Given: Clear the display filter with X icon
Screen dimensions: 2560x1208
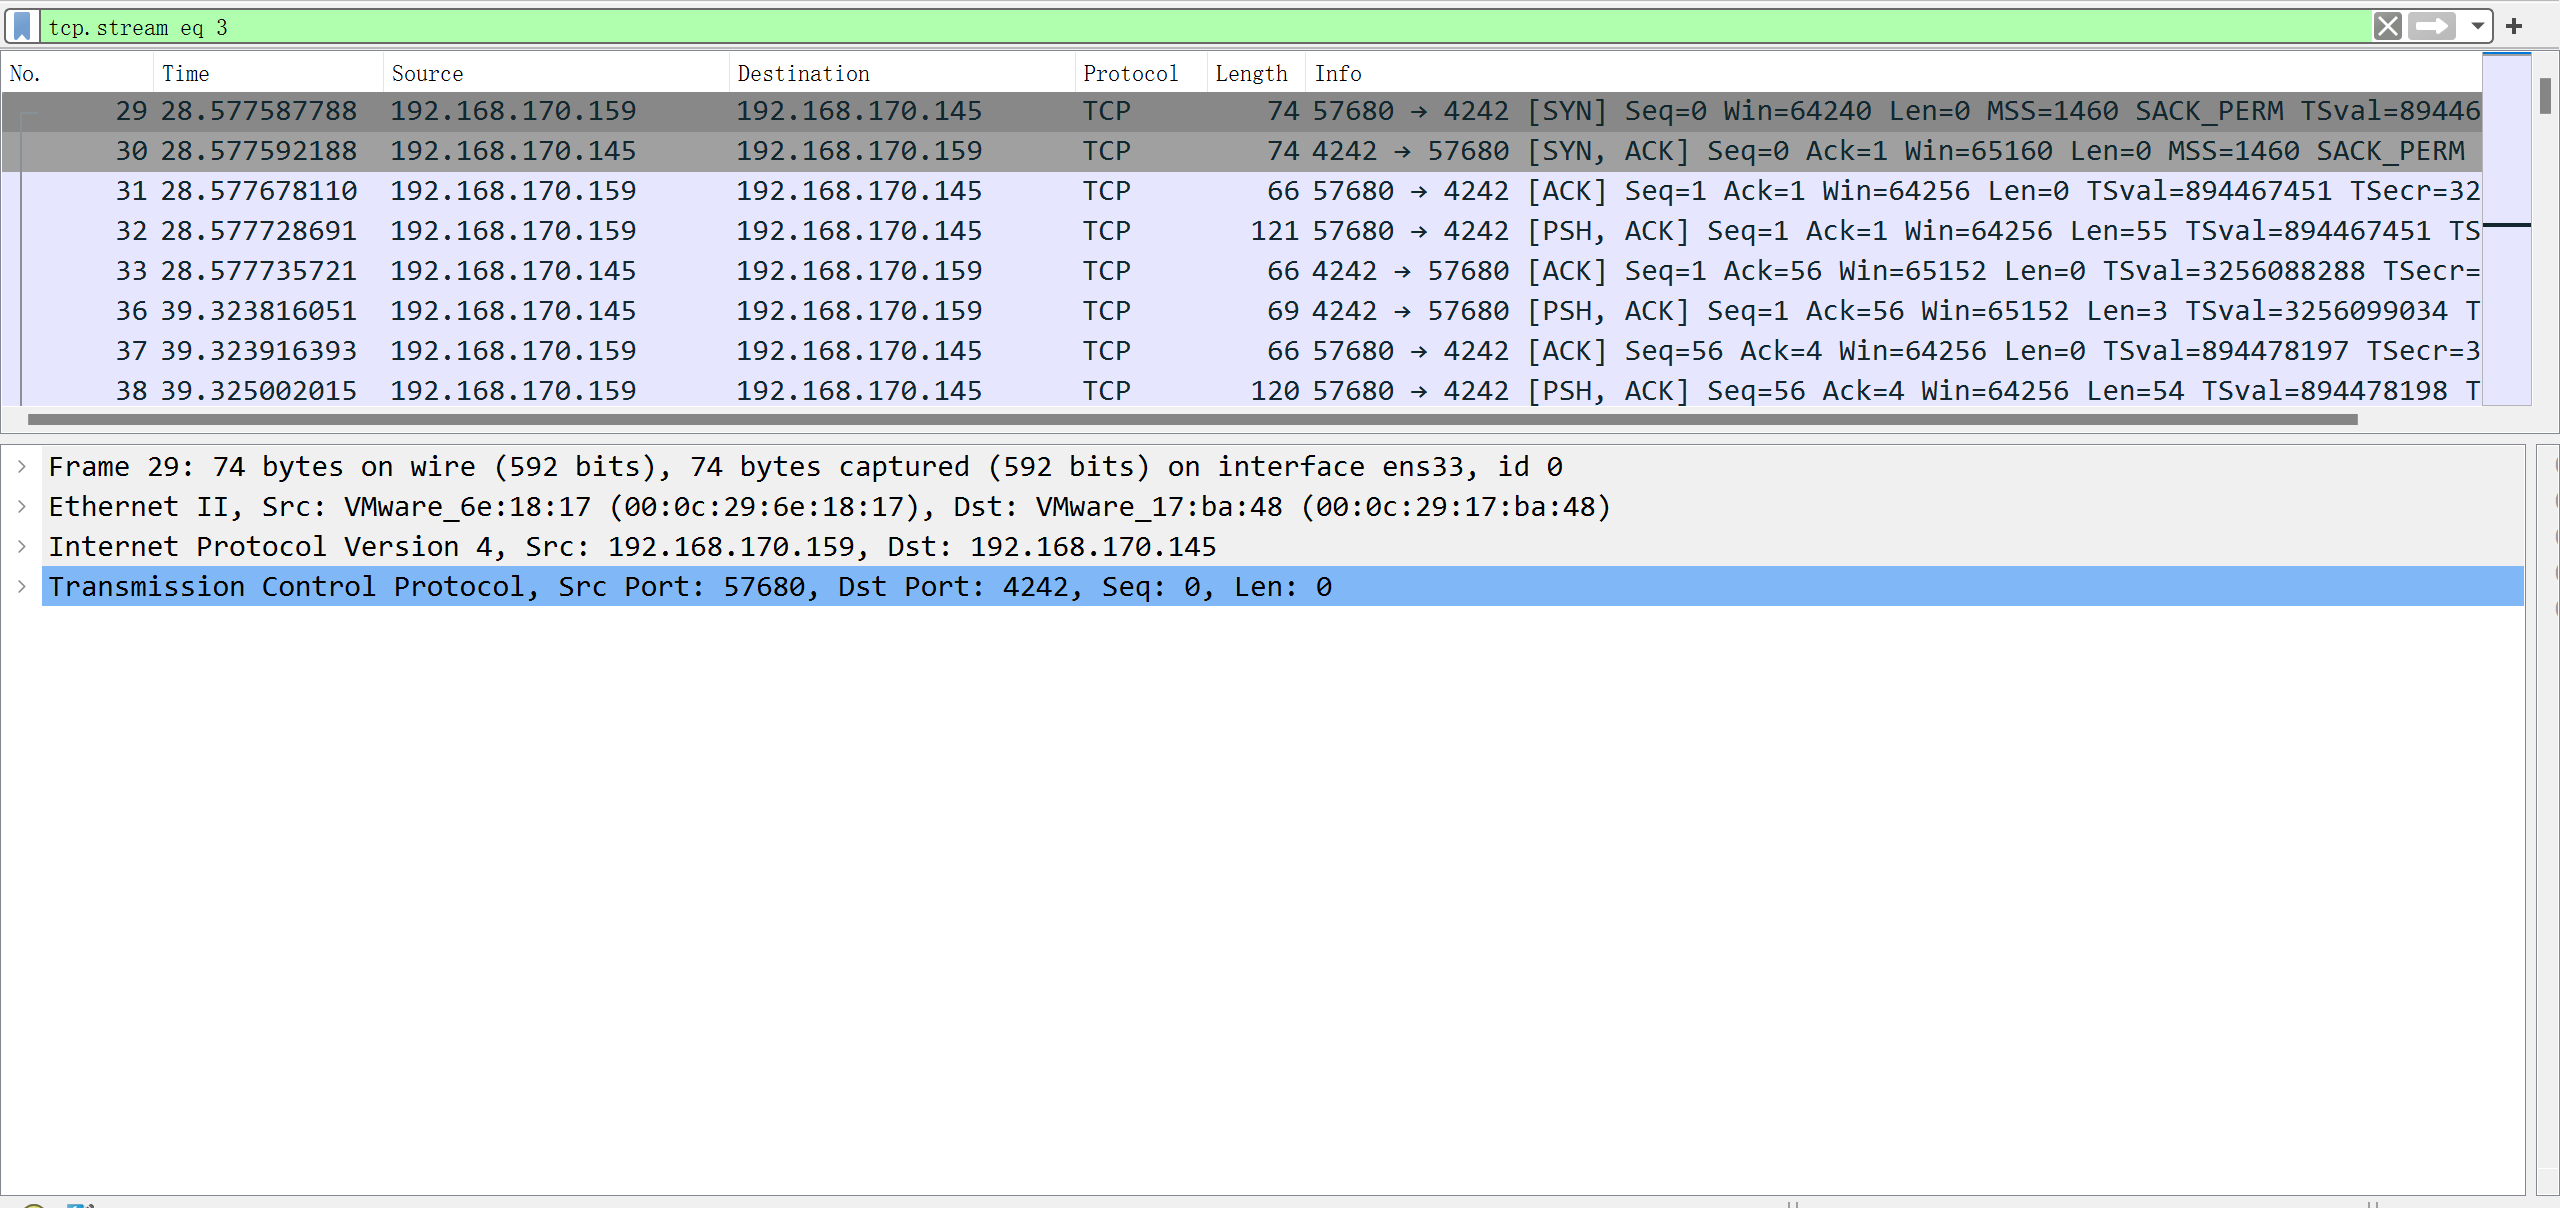Looking at the screenshot, I should (2387, 26).
